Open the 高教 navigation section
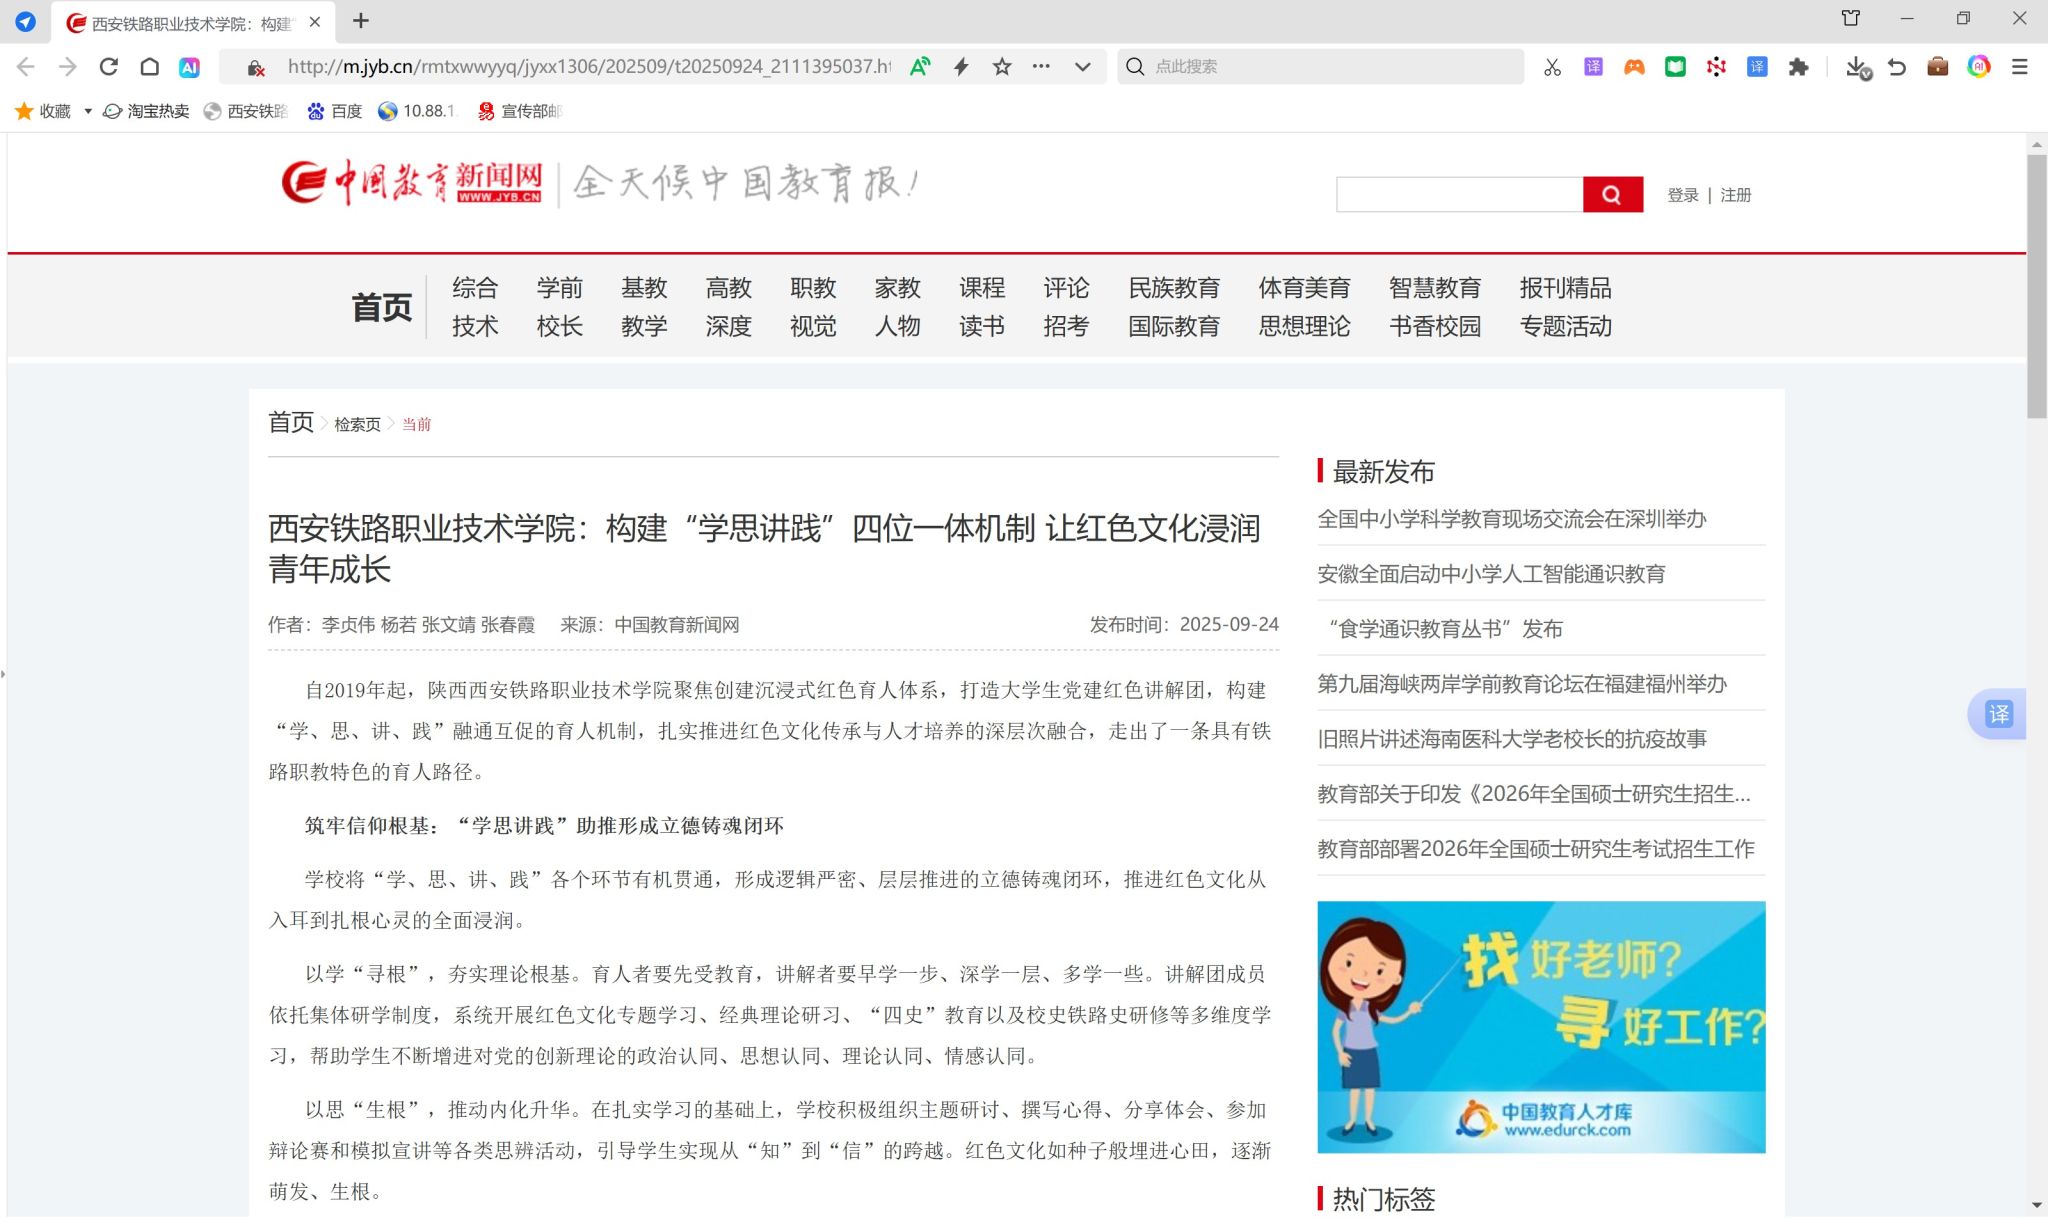This screenshot has height=1218, width=2048. (x=728, y=288)
